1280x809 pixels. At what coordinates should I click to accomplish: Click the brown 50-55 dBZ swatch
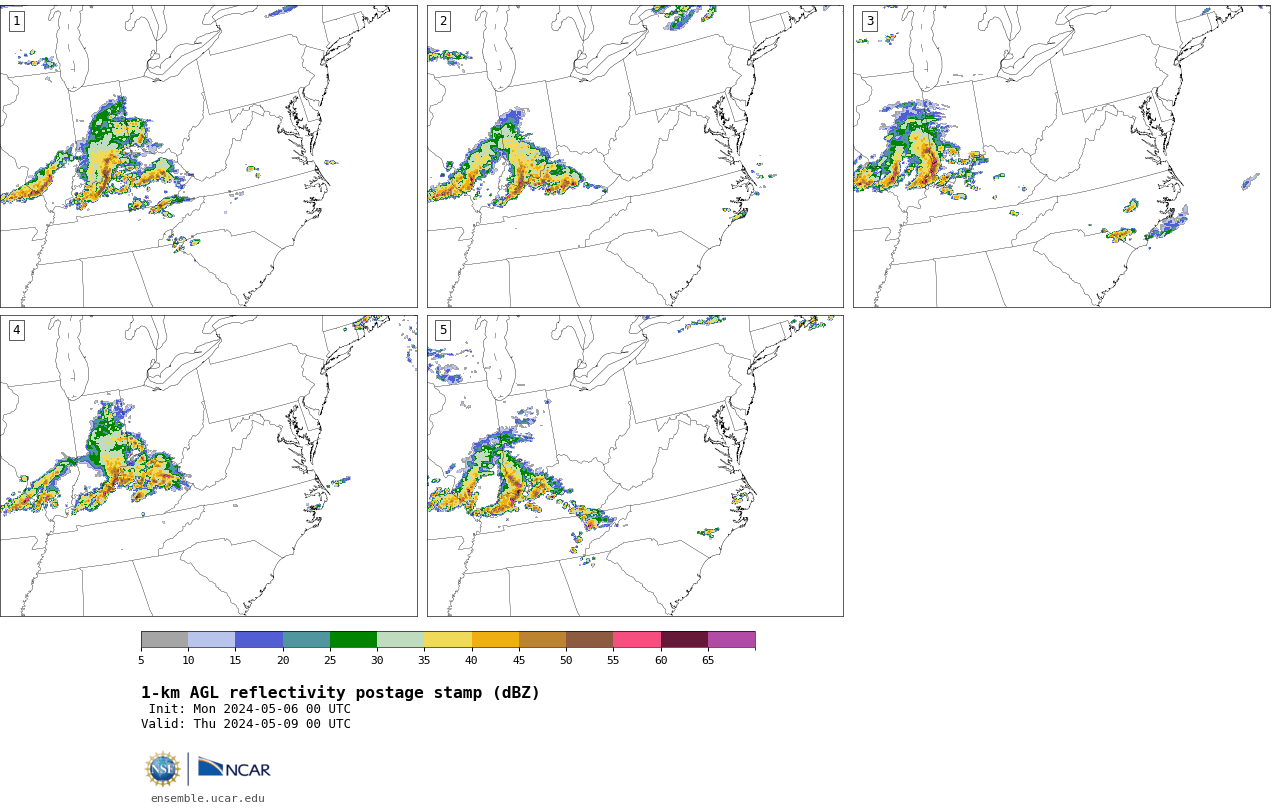[589, 640]
